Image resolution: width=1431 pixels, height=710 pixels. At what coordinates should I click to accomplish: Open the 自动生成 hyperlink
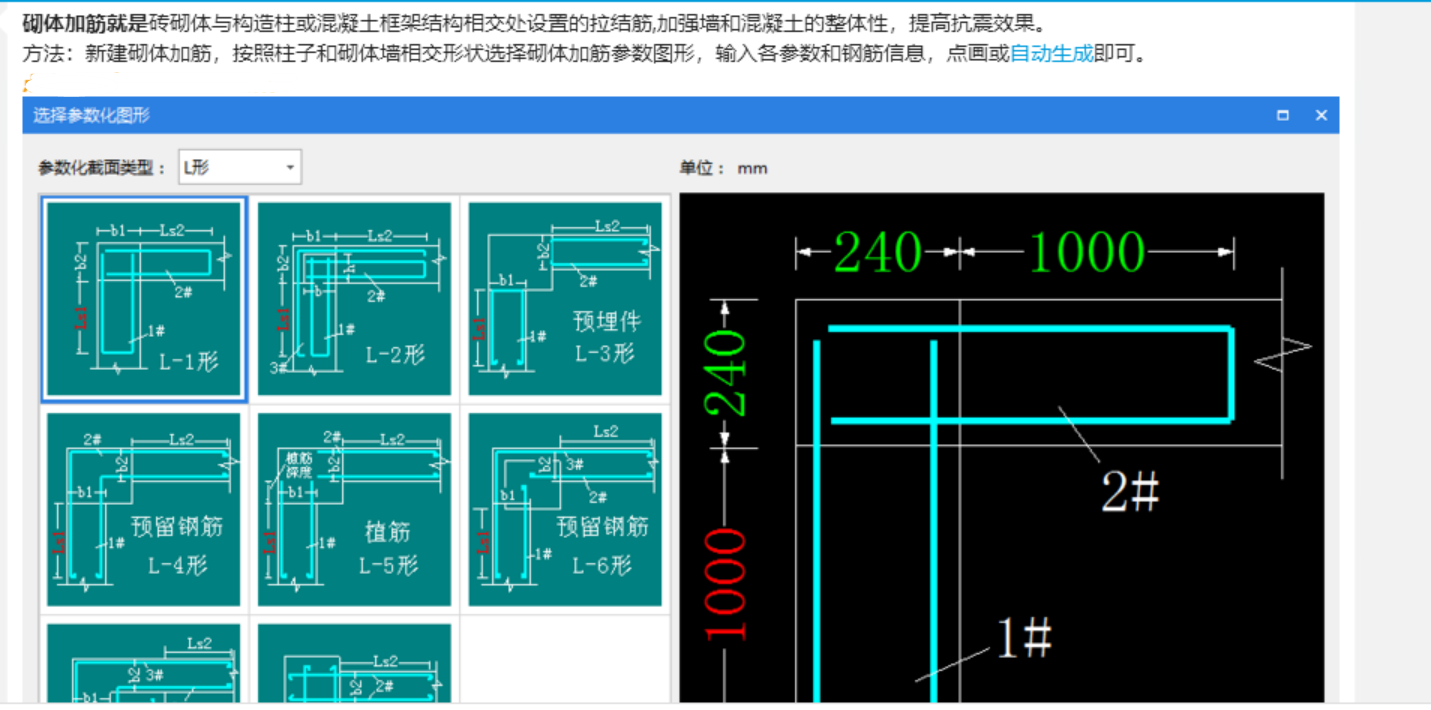[x=1052, y=54]
